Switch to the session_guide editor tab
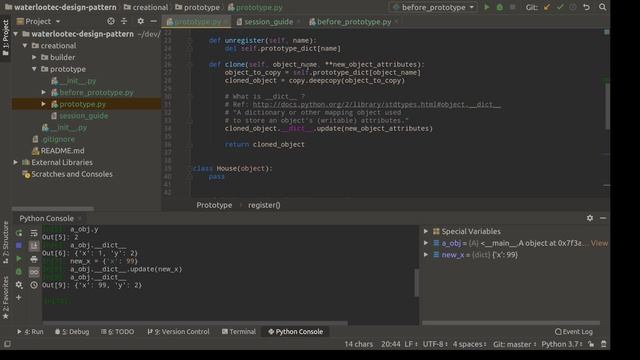 (268, 22)
